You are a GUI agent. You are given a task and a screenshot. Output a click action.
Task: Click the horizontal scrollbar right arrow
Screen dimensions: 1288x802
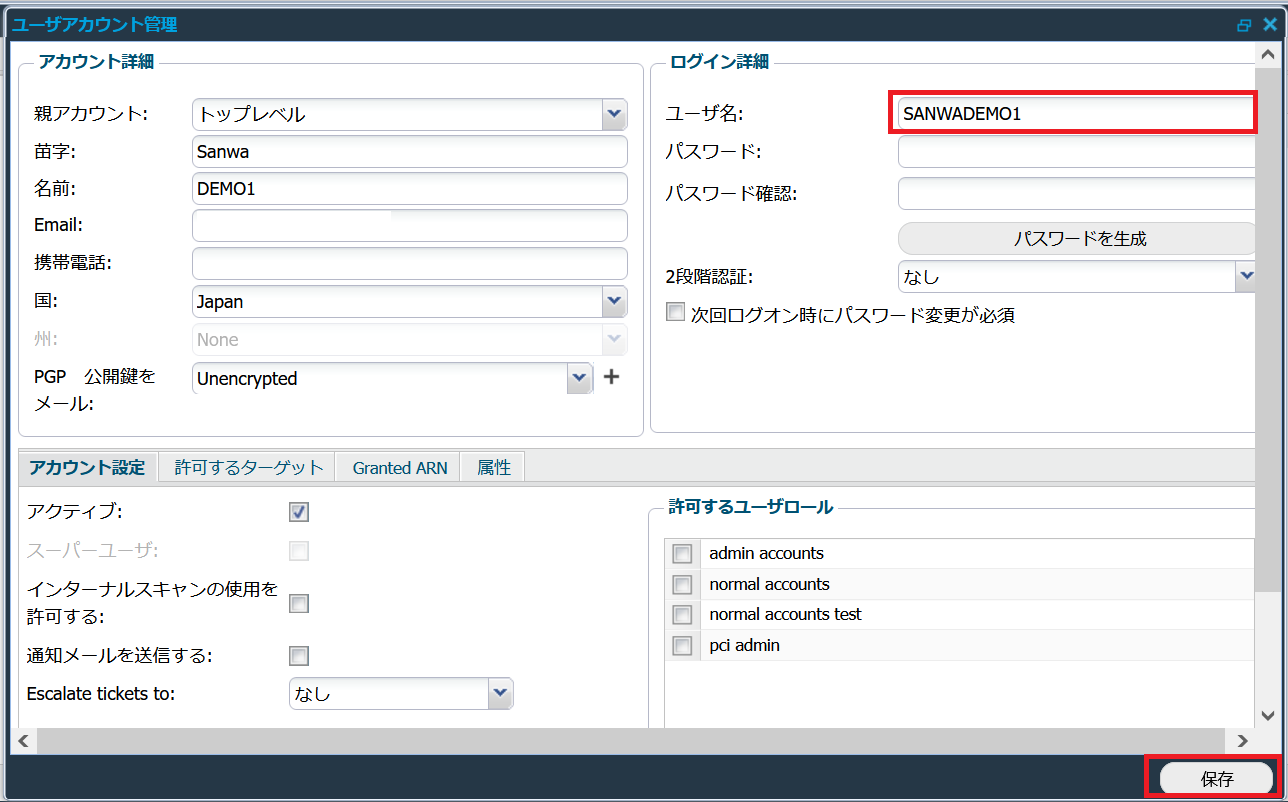pyautogui.click(x=1242, y=741)
